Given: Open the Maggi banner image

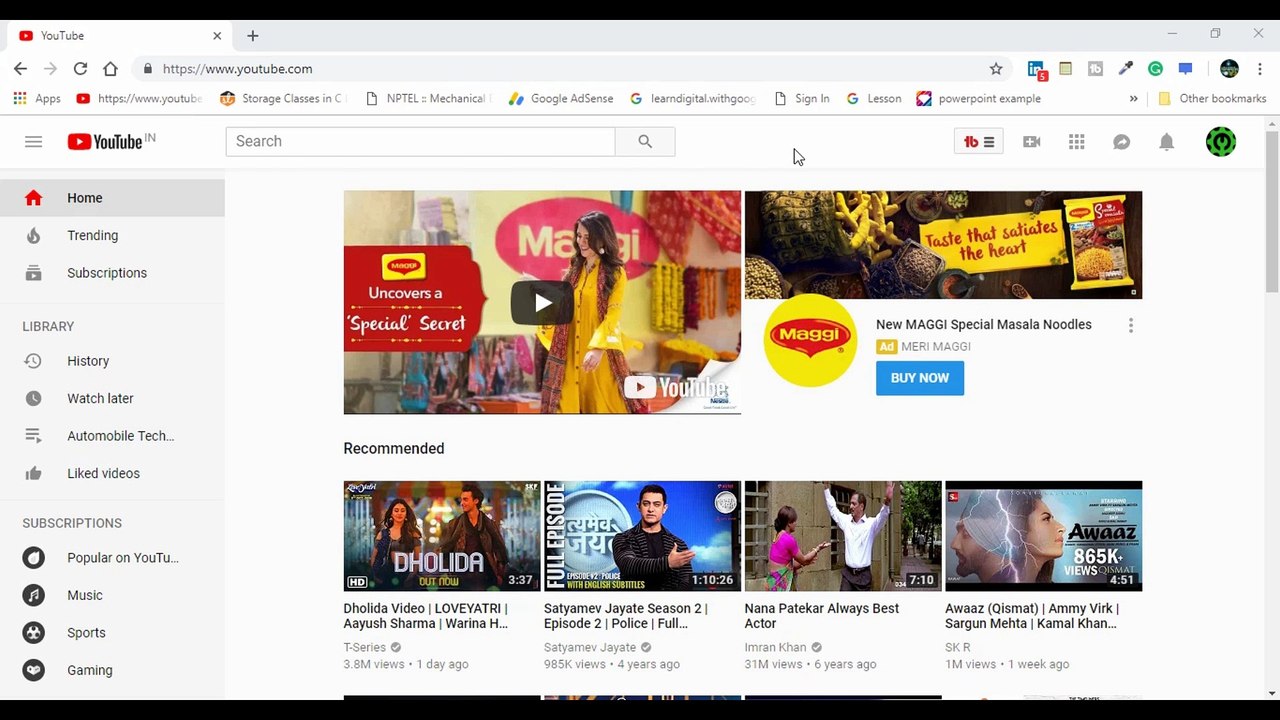Looking at the screenshot, I should click(943, 245).
